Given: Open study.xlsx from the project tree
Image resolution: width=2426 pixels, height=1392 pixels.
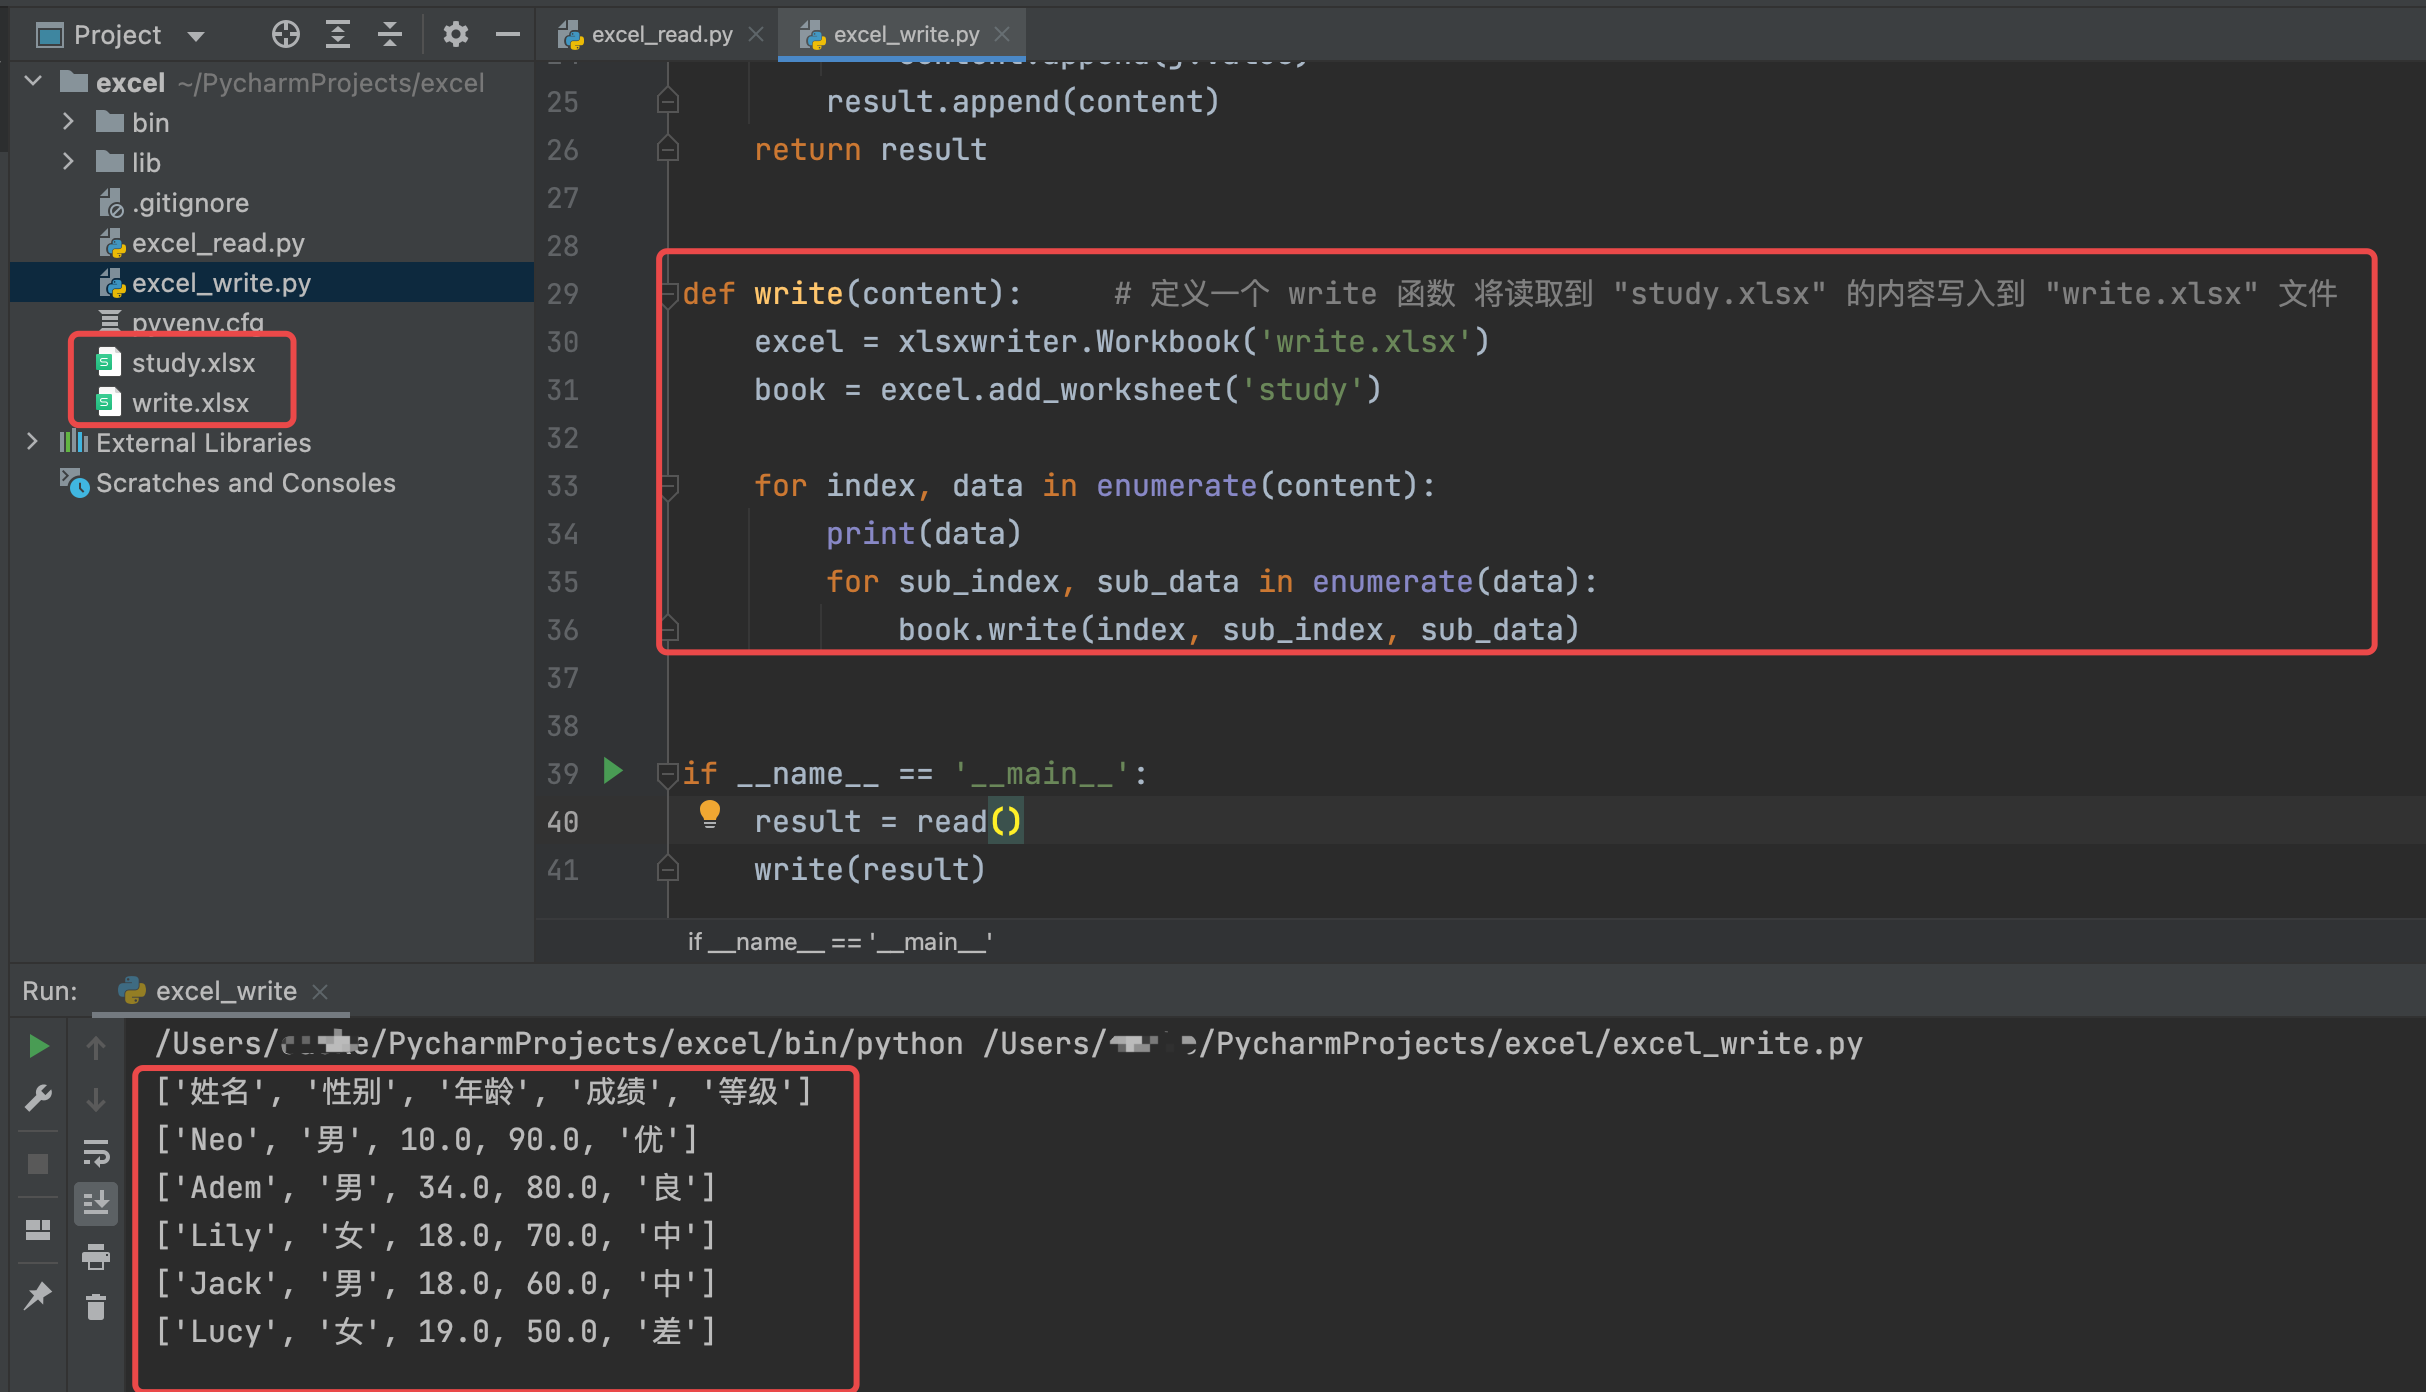Looking at the screenshot, I should [x=192, y=362].
